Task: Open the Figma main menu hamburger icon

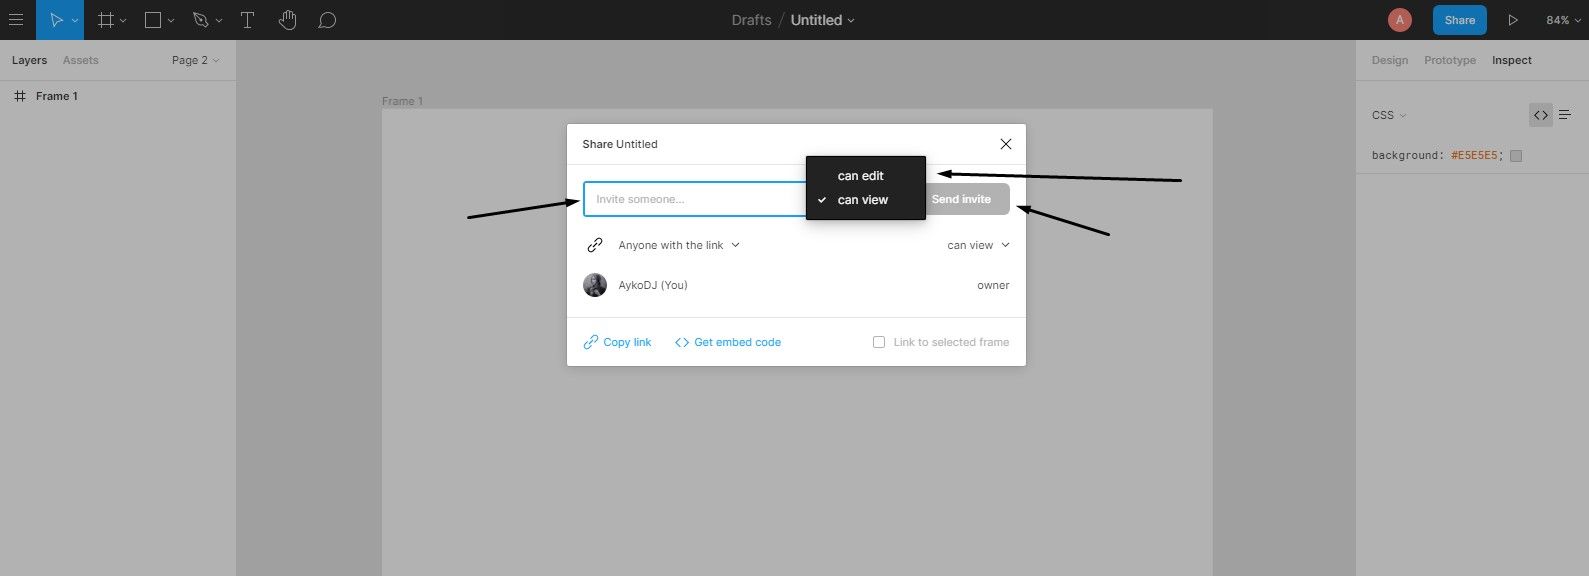Action: (x=16, y=20)
